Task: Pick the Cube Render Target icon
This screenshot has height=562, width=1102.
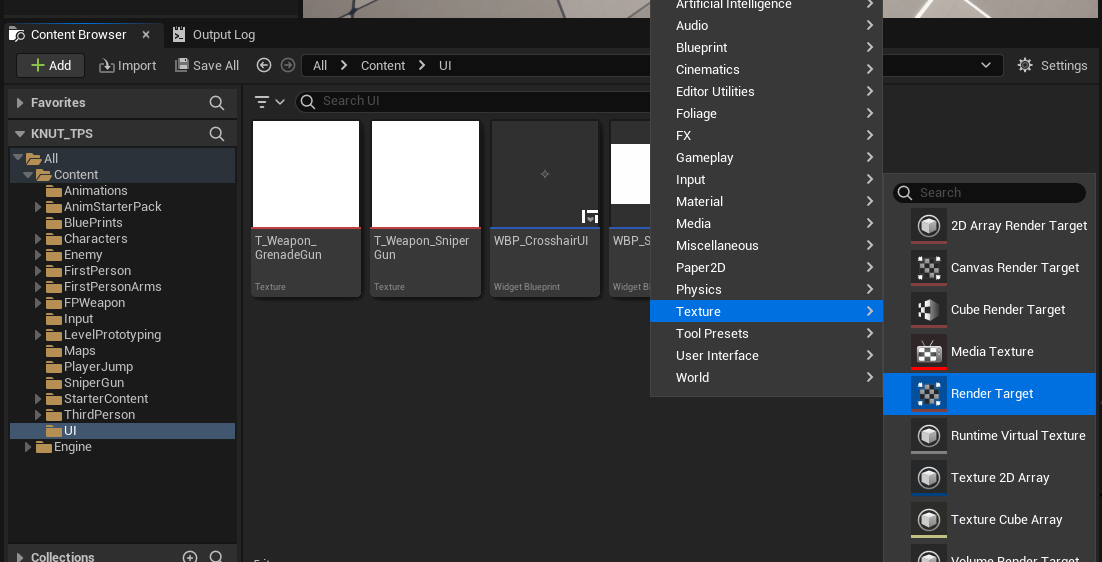Action: [x=928, y=310]
